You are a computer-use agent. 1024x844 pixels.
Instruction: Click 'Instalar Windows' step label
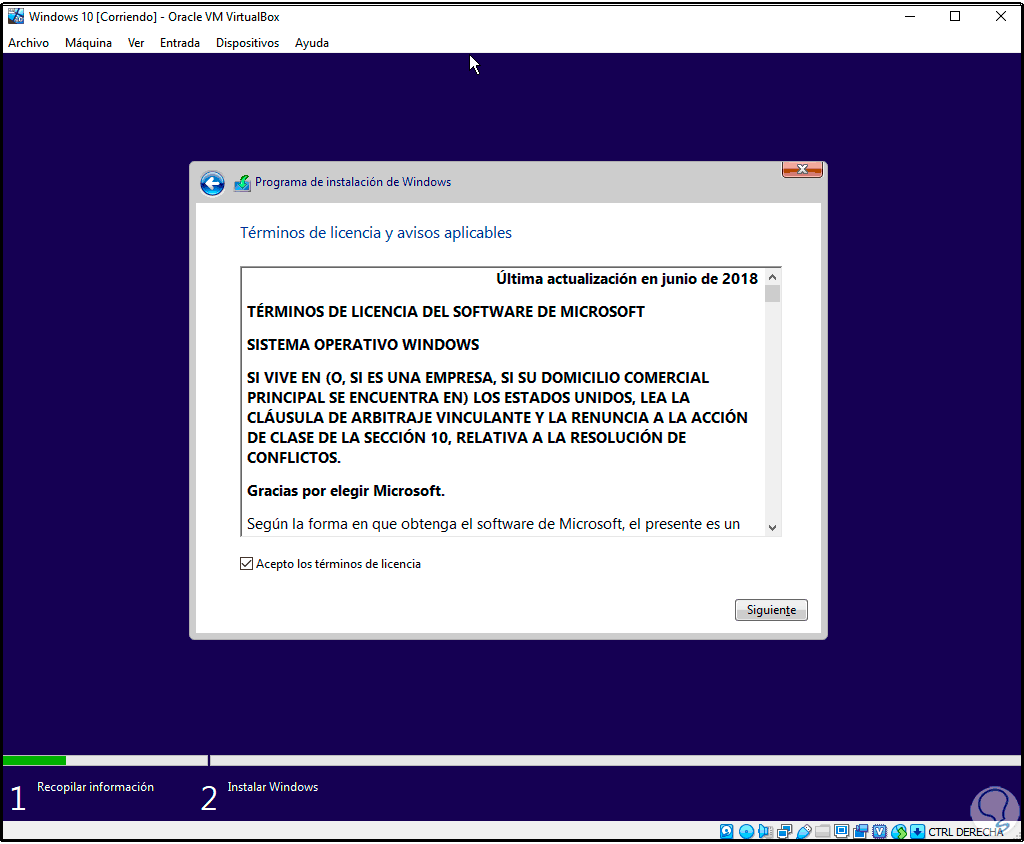pyautogui.click(x=273, y=787)
